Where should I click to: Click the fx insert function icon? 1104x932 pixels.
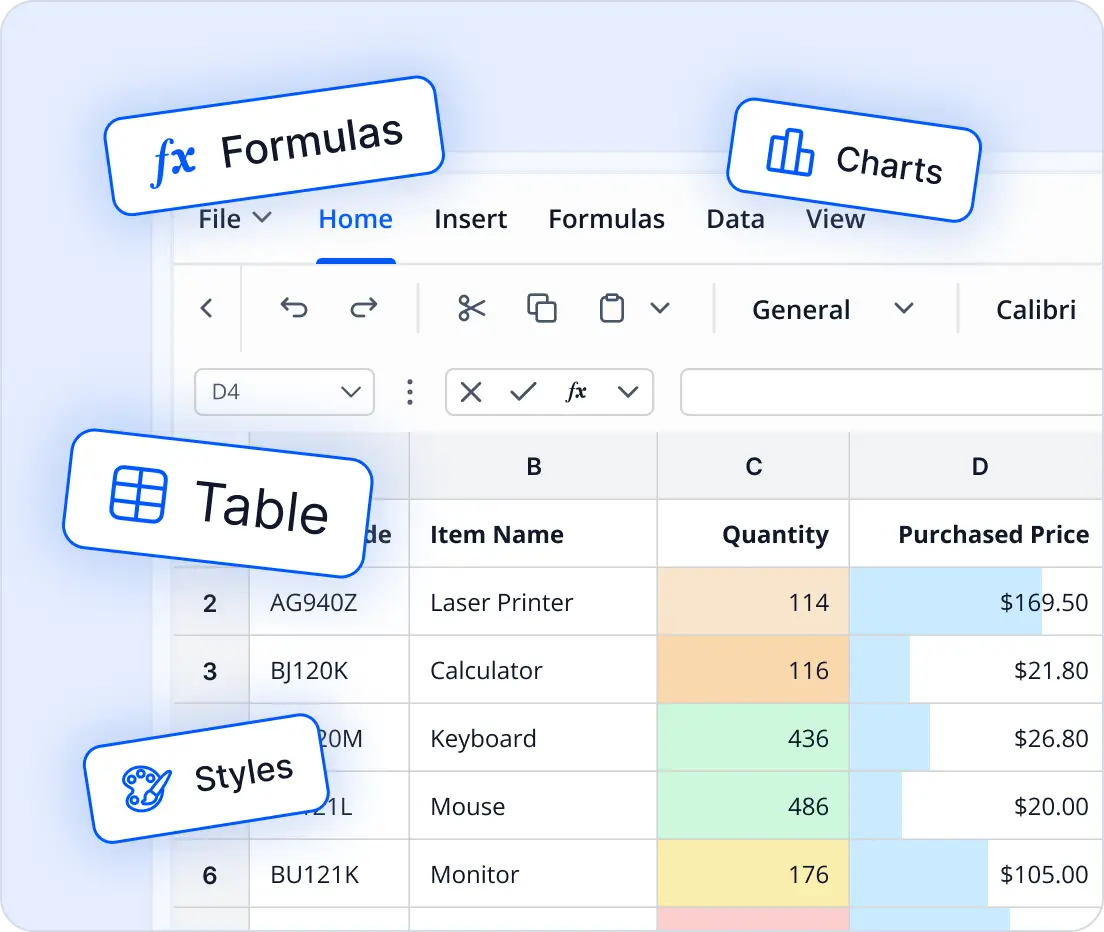pyautogui.click(x=578, y=392)
